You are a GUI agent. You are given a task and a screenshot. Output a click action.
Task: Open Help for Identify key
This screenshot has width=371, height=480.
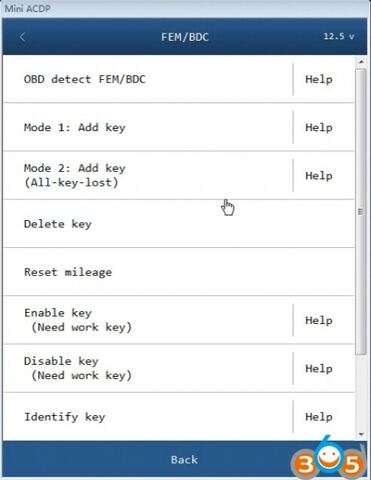click(319, 417)
